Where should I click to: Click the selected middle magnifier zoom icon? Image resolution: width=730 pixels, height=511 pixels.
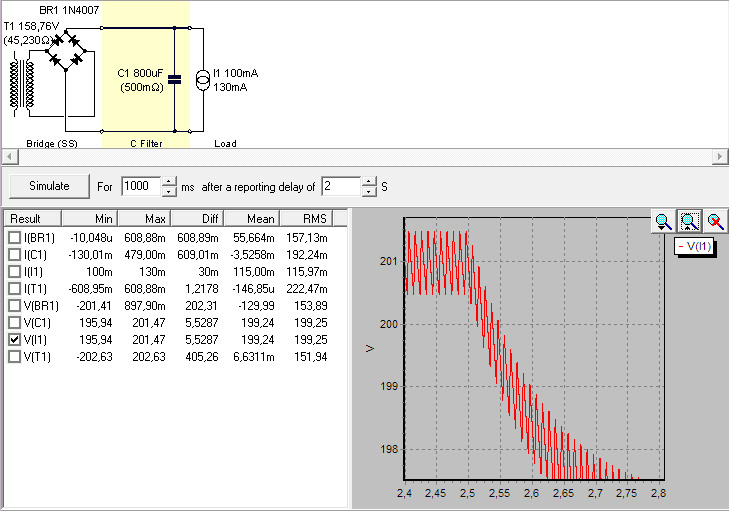[688, 222]
